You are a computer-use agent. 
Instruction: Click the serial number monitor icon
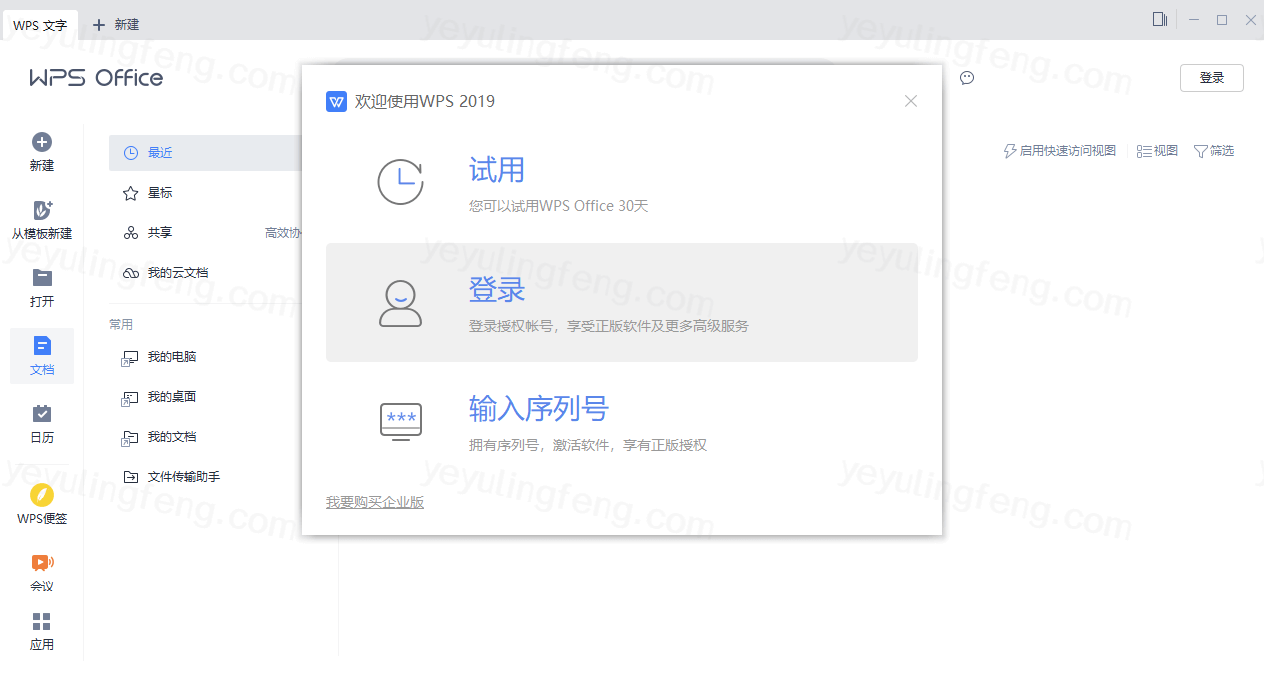401,421
